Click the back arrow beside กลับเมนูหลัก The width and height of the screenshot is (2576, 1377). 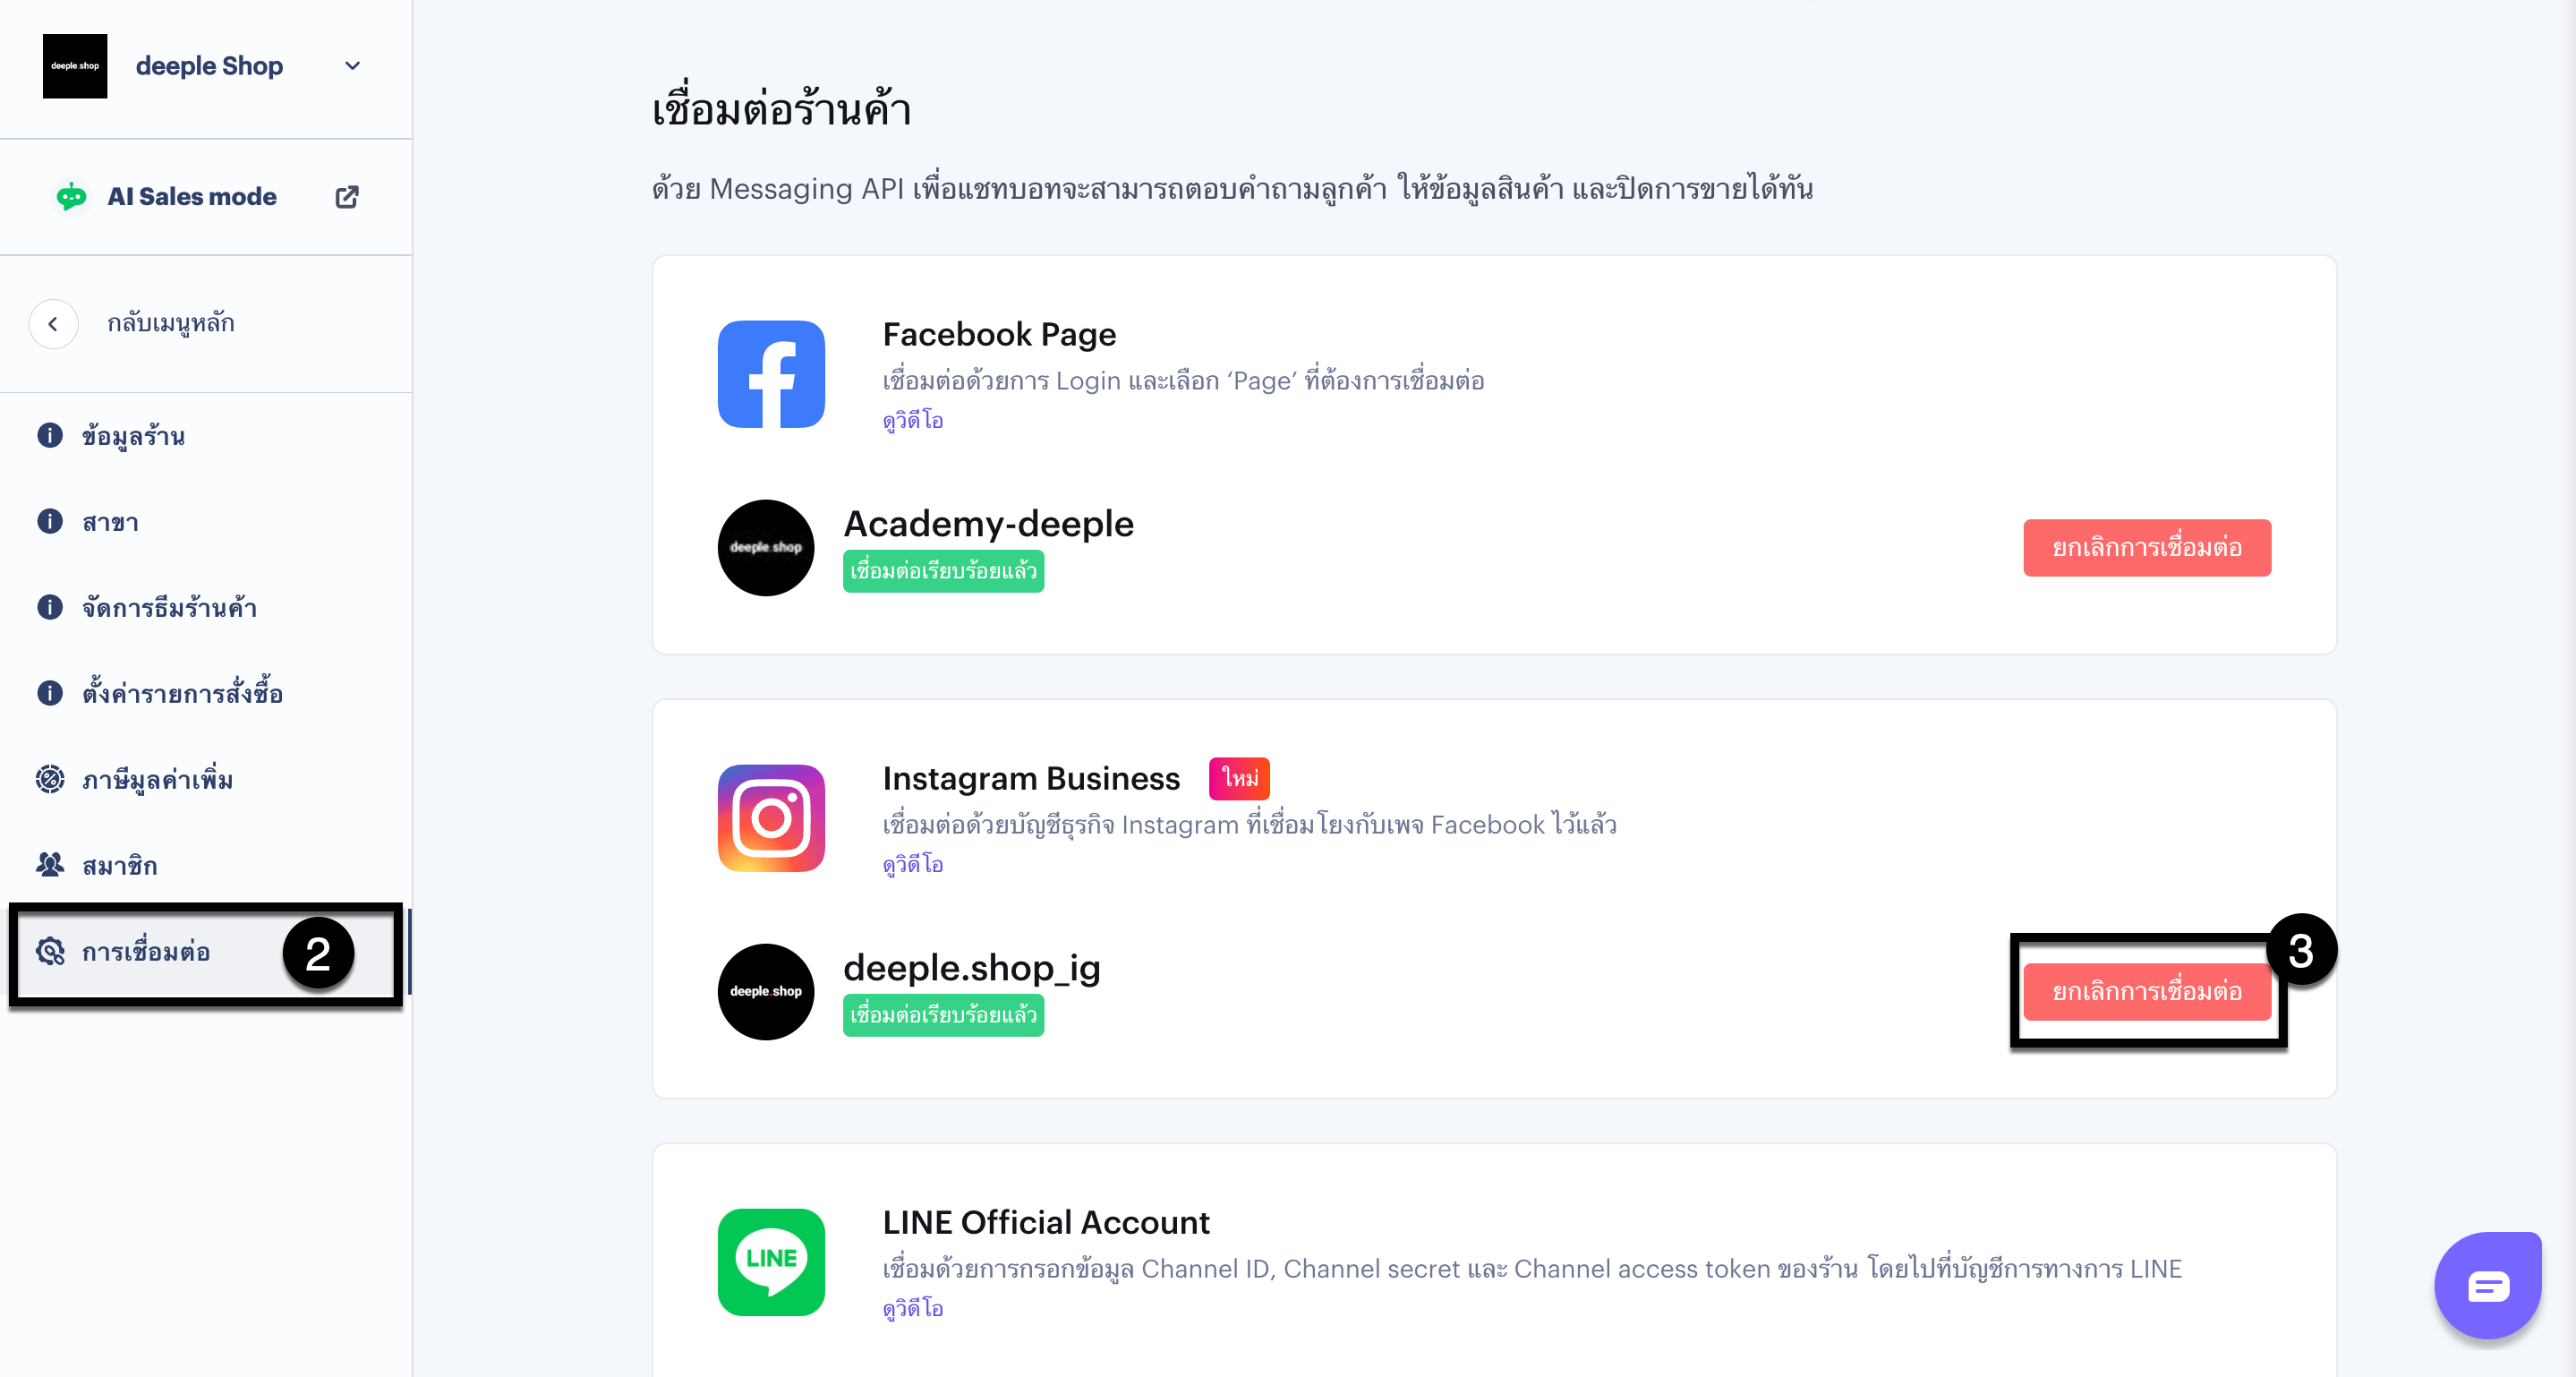pyautogui.click(x=53, y=324)
